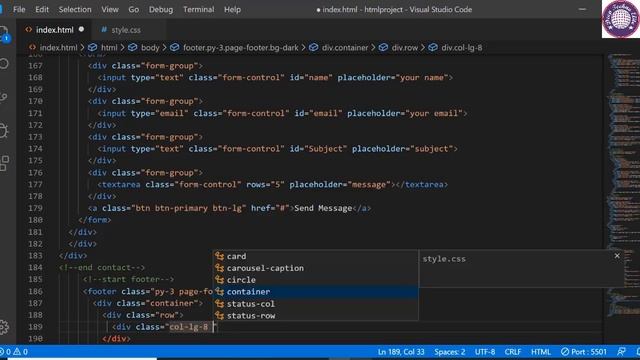Click Ln 189, Col 33 in status bar
This screenshot has height=360, width=640.
pyautogui.click(x=401, y=352)
